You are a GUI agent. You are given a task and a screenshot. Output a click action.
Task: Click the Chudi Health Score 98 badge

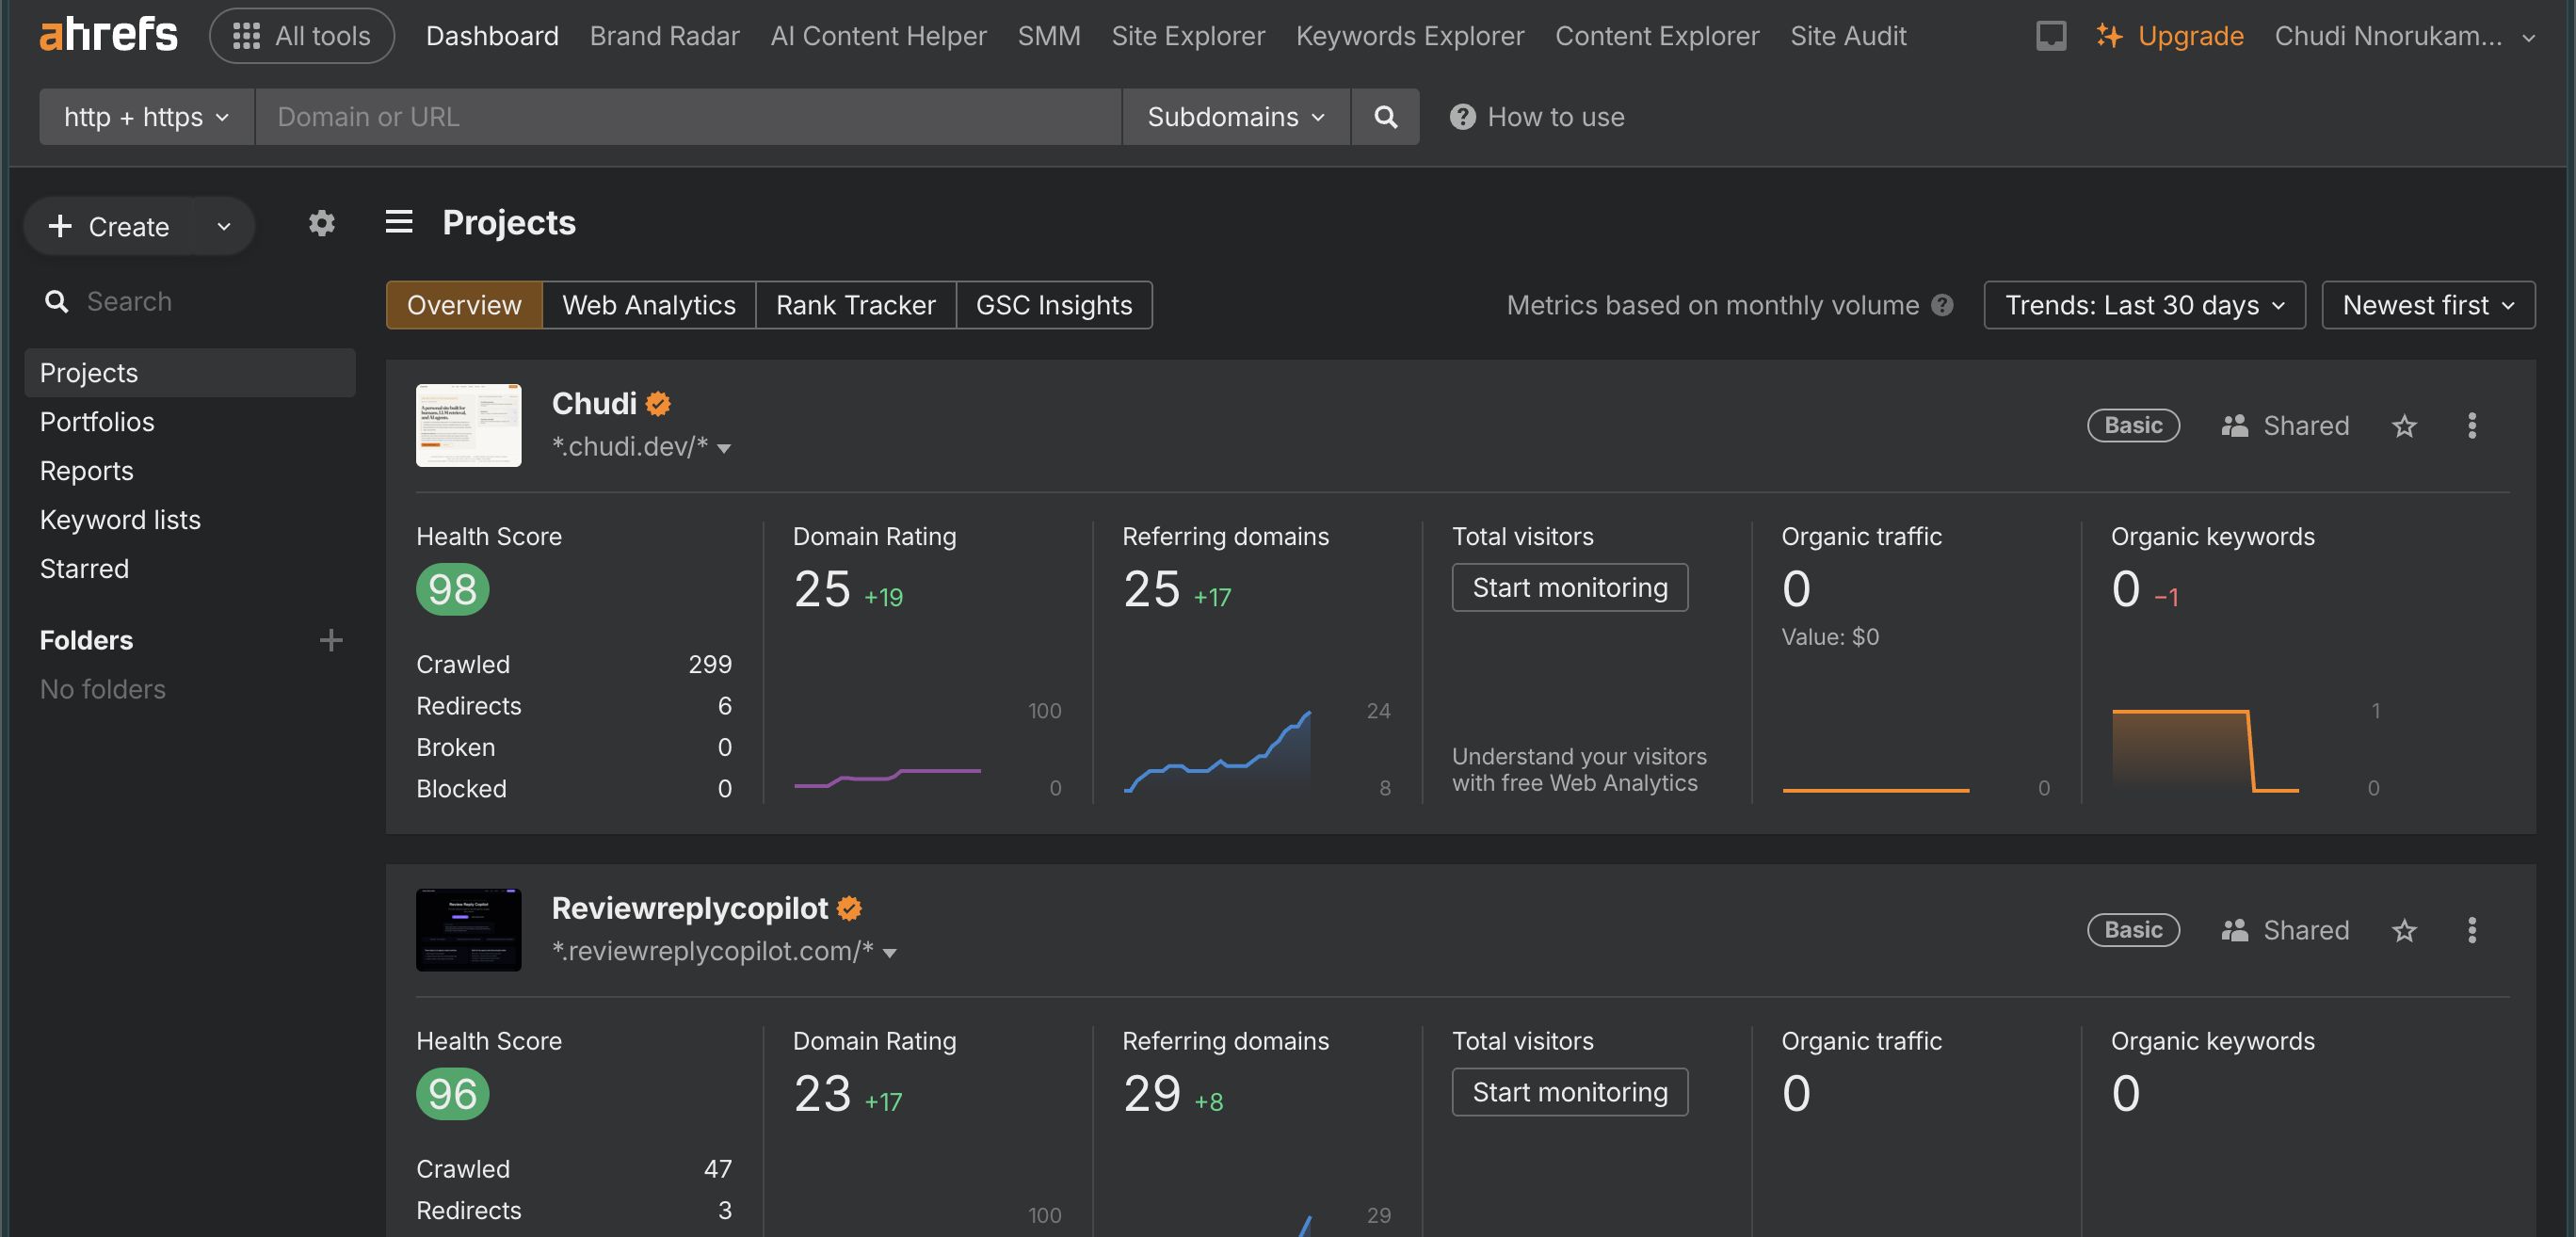[452, 589]
